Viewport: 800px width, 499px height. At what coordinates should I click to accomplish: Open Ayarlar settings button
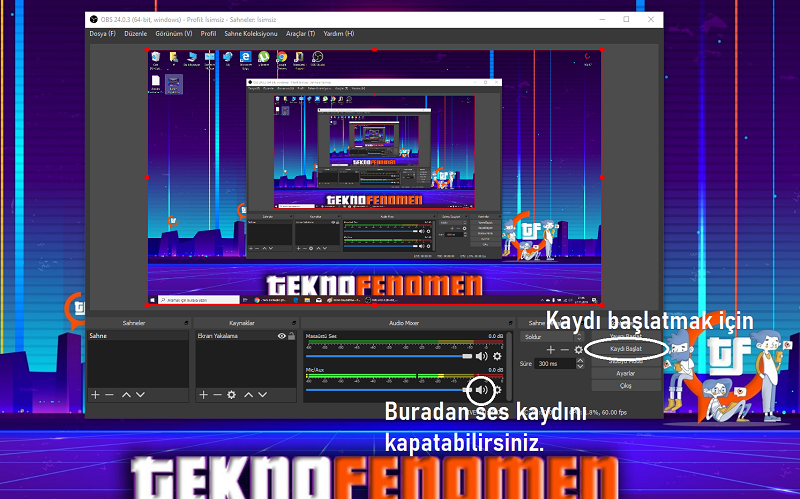click(x=626, y=373)
